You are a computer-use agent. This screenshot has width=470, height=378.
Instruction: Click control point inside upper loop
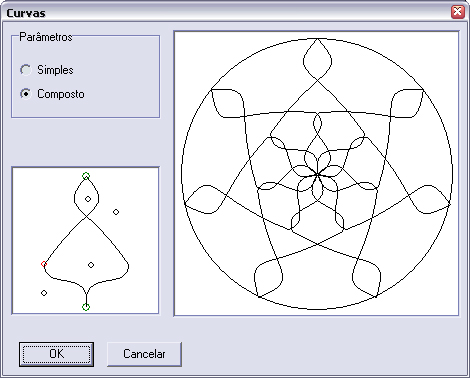click(x=88, y=199)
